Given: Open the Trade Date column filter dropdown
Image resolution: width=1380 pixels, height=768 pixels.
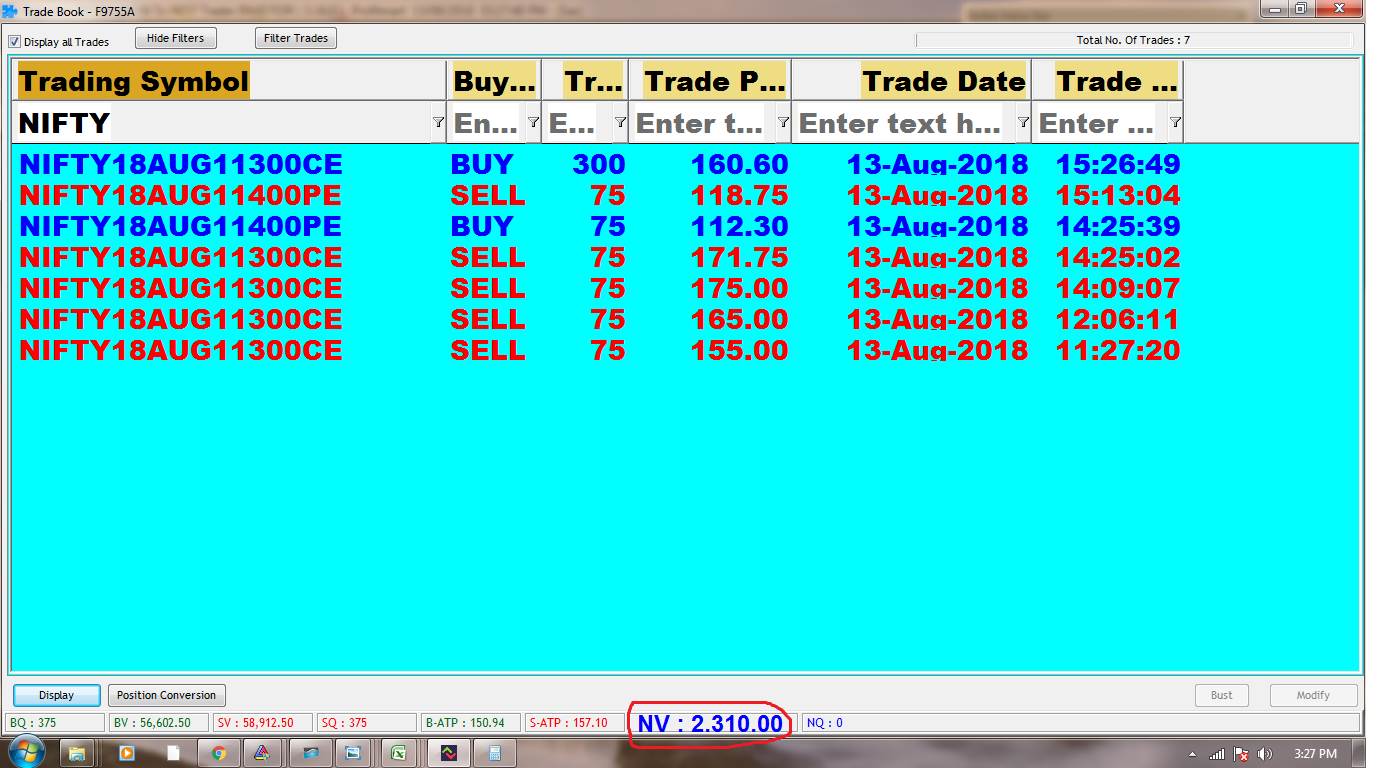Looking at the screenshot, I should click(x=1023, y=122).
